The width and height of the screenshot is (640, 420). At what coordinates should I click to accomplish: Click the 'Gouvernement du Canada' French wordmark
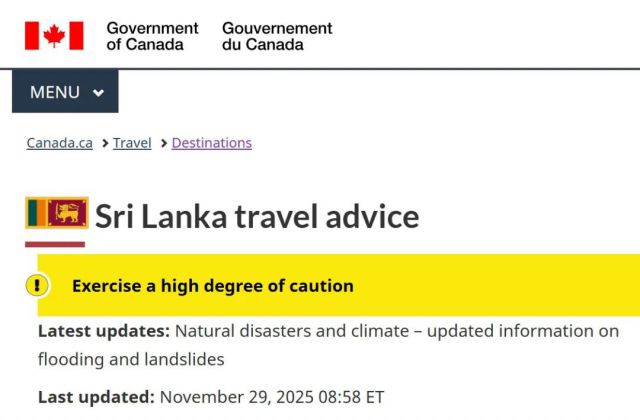277,36
